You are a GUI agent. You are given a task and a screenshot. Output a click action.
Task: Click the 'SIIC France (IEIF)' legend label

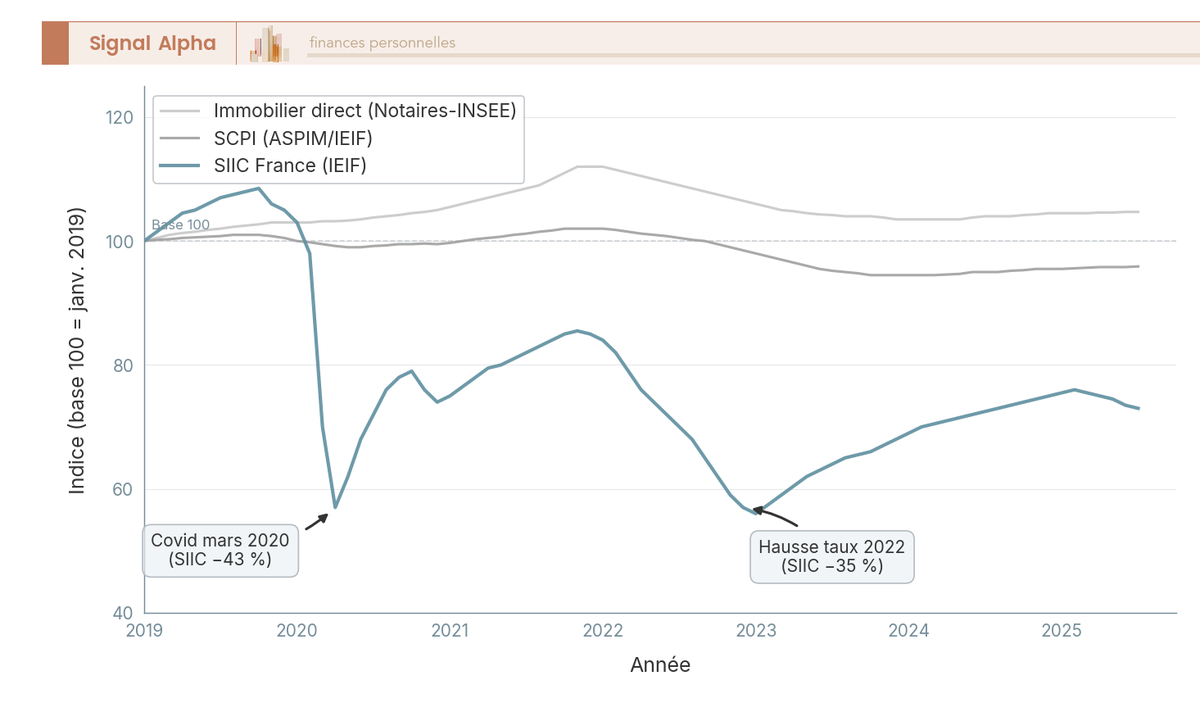[289, 165]
